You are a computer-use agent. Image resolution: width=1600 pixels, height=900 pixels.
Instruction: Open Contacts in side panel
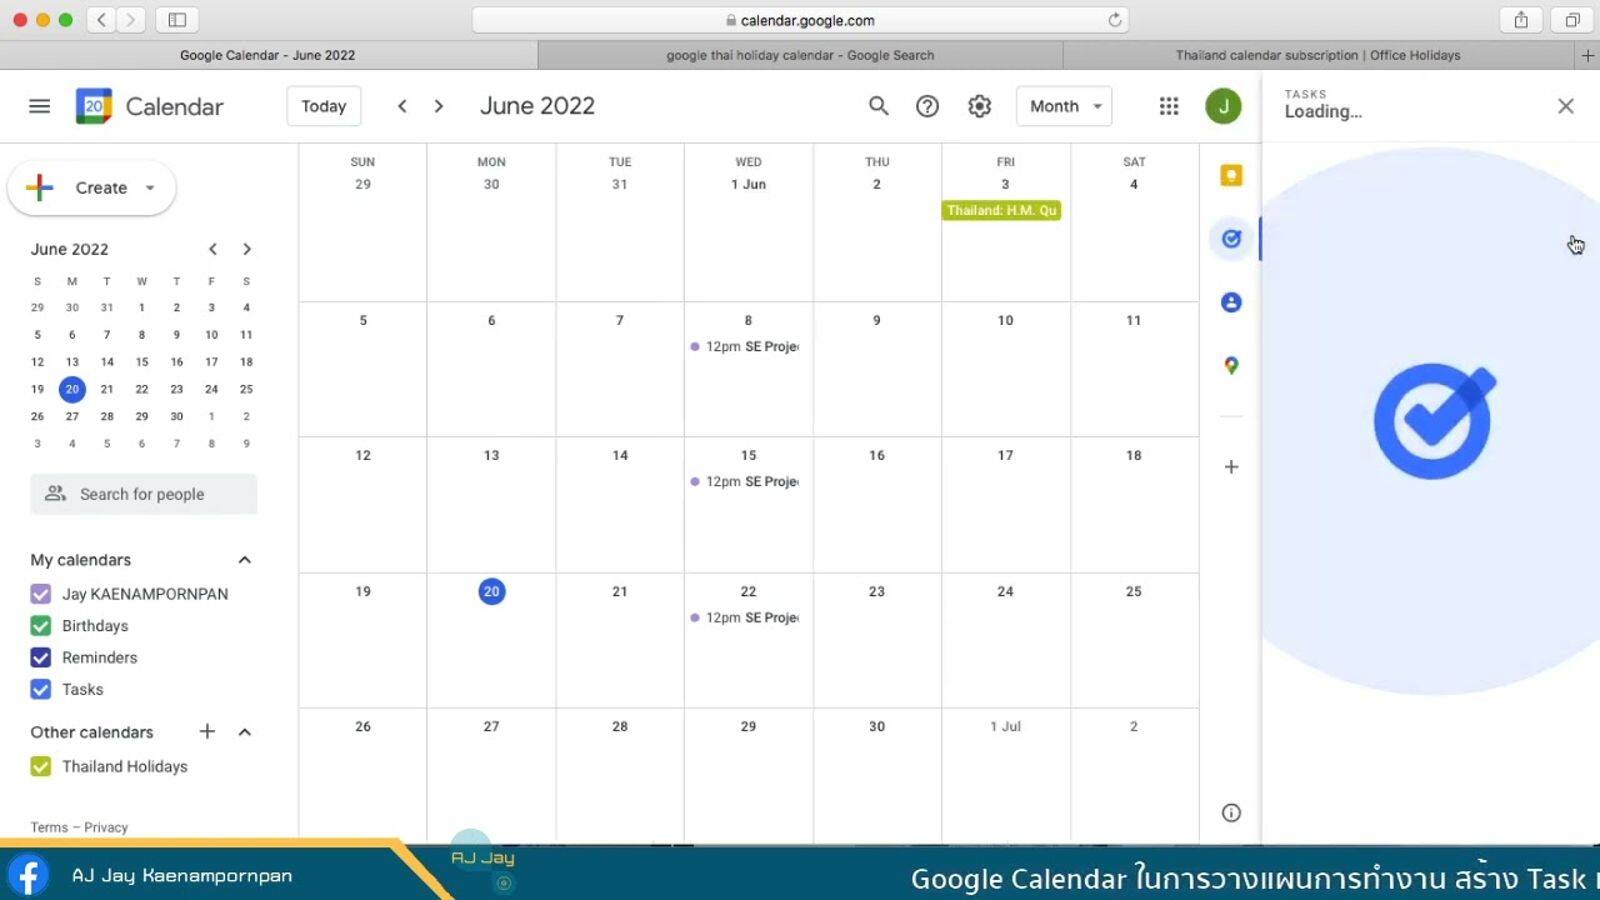pyautogui.click(x=1231, y=302)
